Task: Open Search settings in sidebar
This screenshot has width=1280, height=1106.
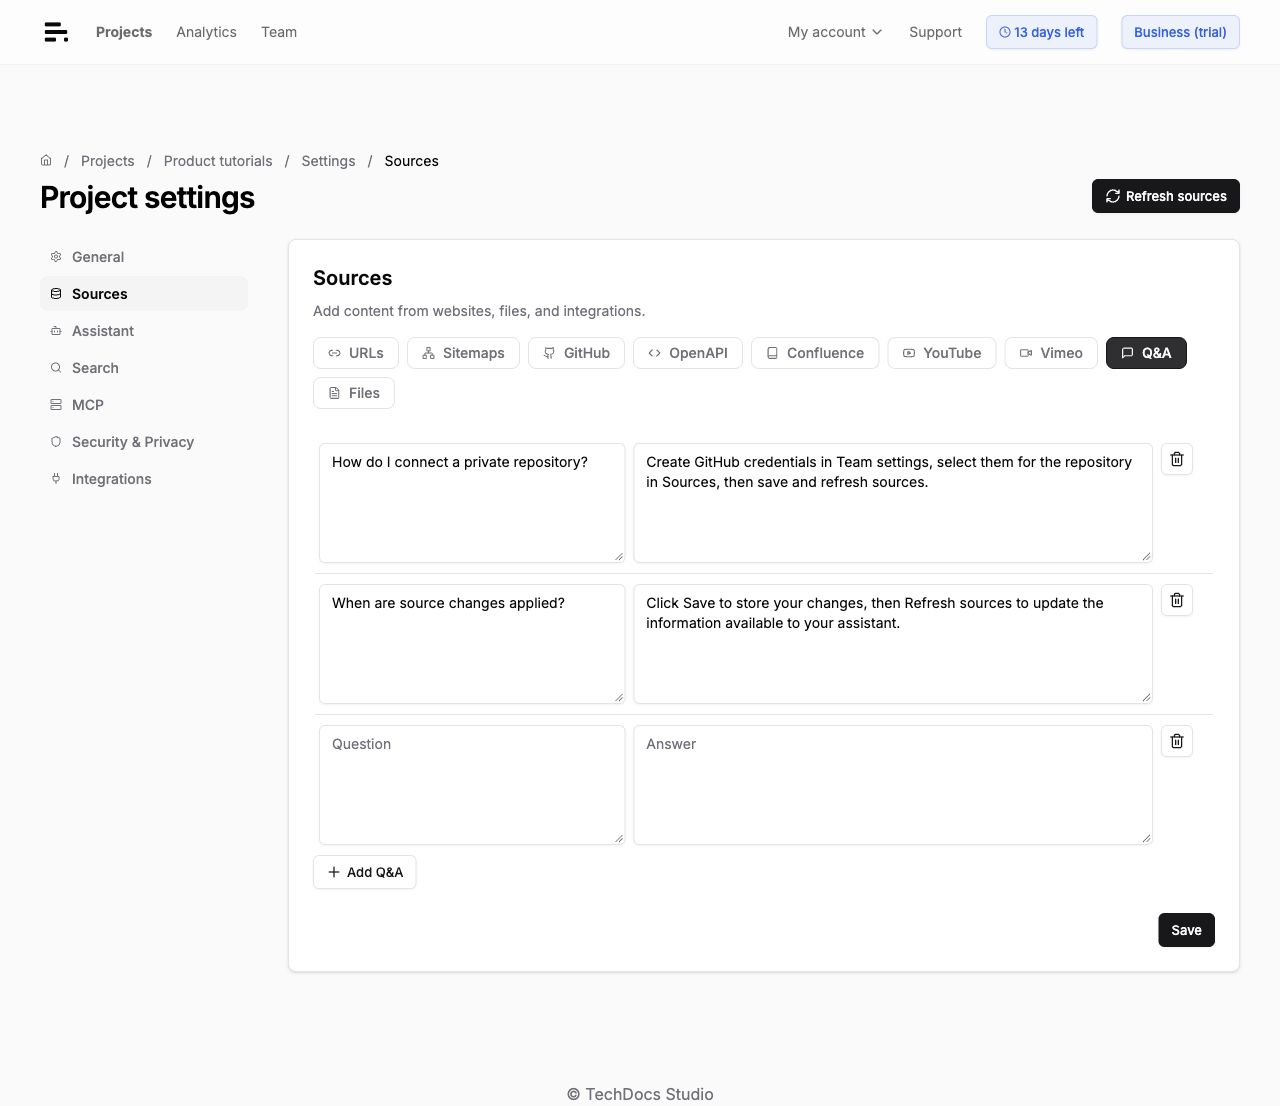Action: pos(144,368)
